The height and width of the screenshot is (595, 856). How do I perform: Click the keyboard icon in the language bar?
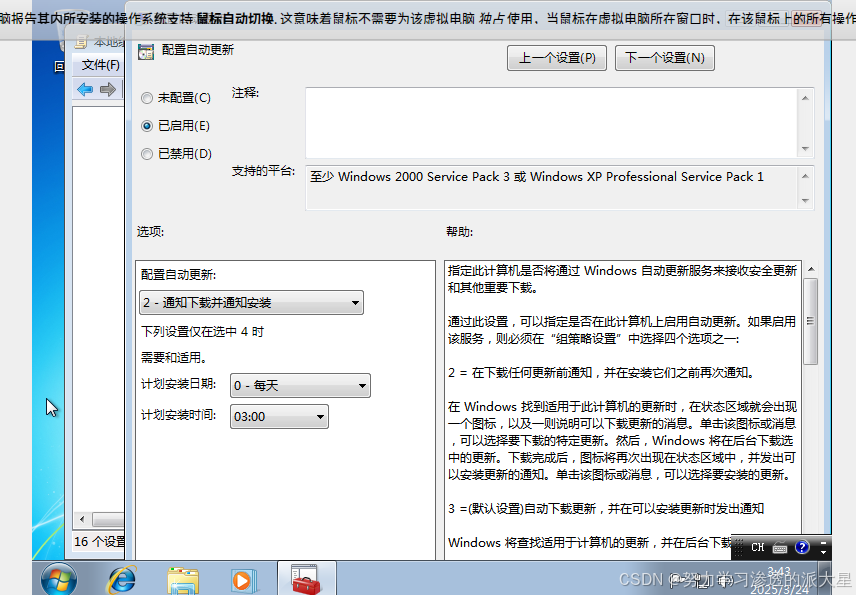point(780,548)
